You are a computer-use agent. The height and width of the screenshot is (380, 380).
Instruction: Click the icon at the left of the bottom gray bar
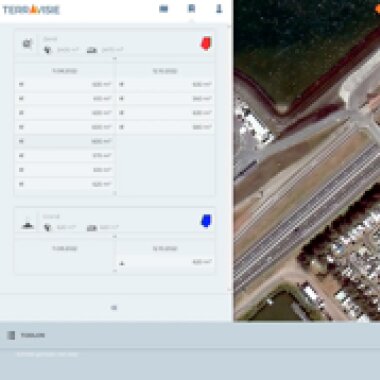11,335
